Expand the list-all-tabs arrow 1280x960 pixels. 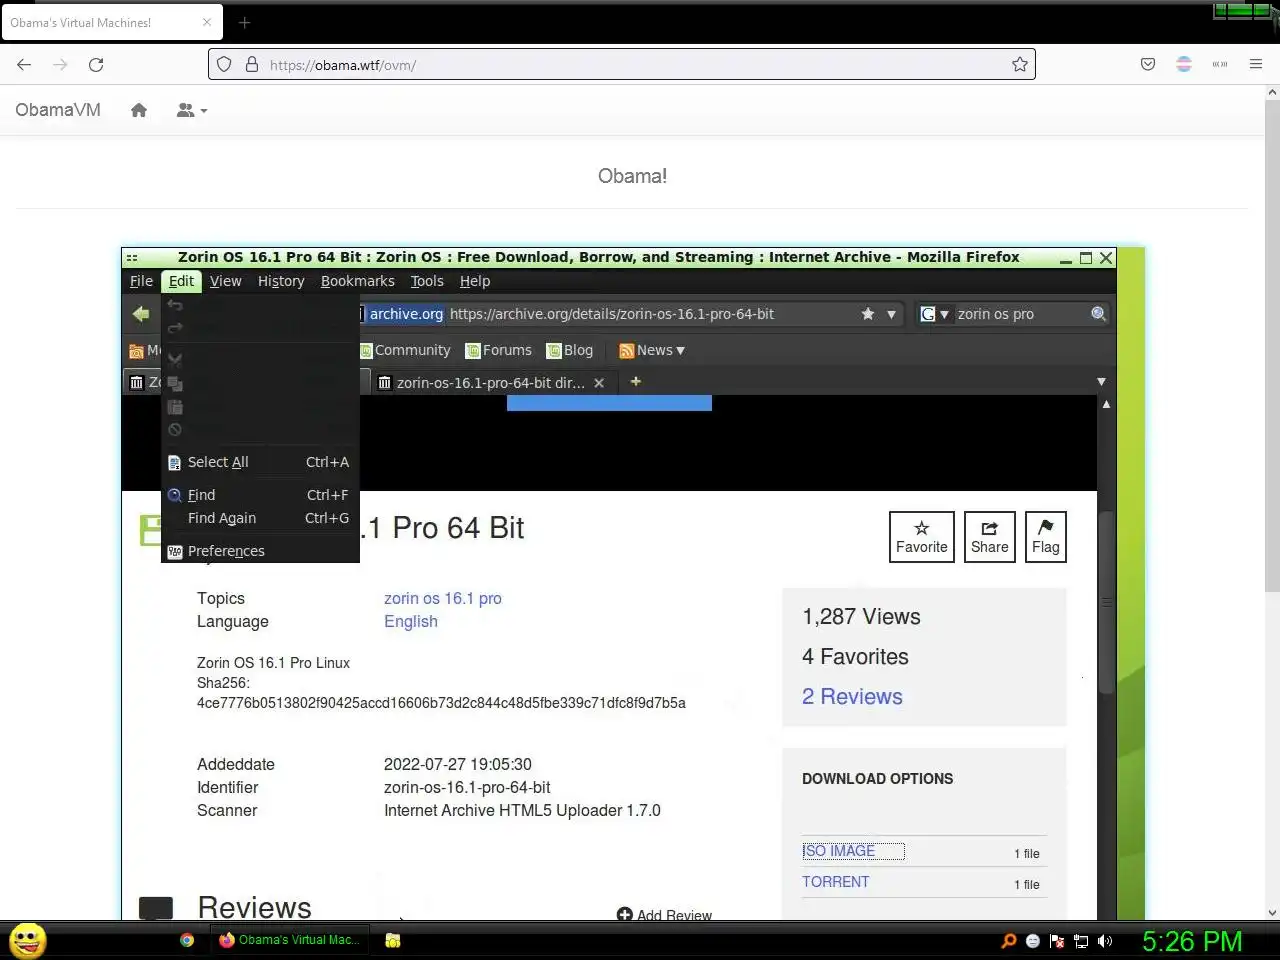(1101, 382)
